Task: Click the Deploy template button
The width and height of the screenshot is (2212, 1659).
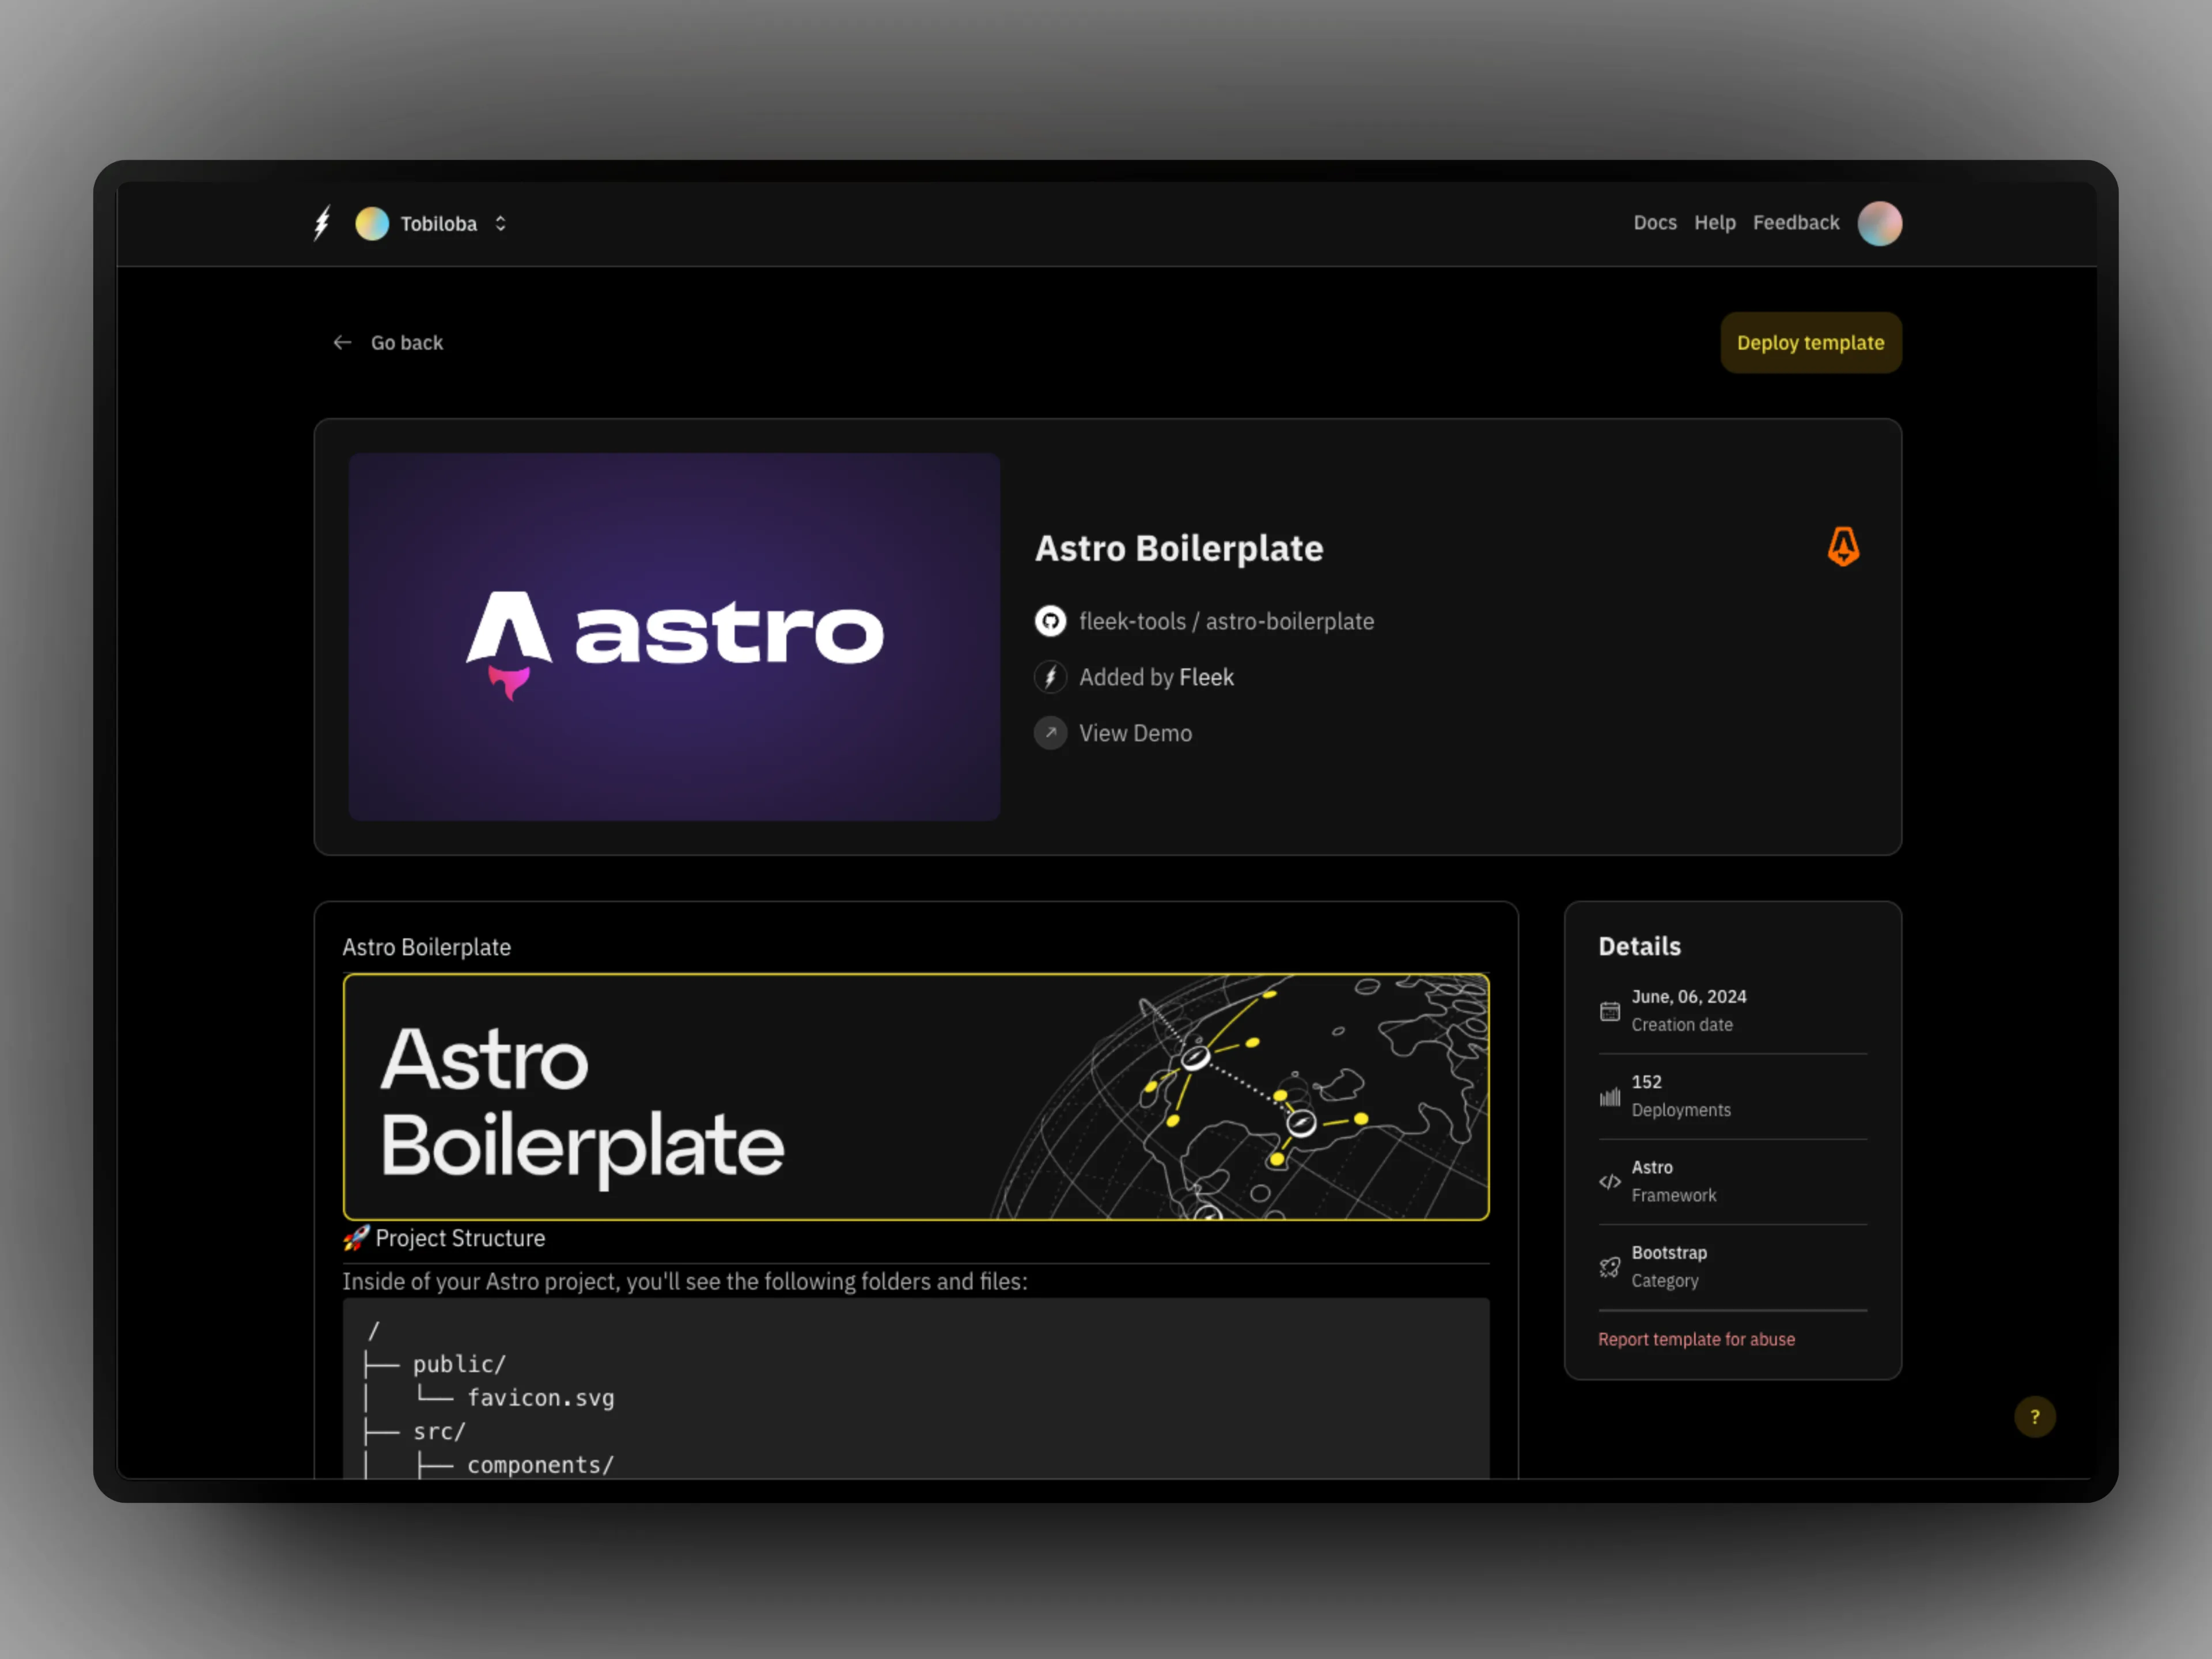Action: (1811, 343)
